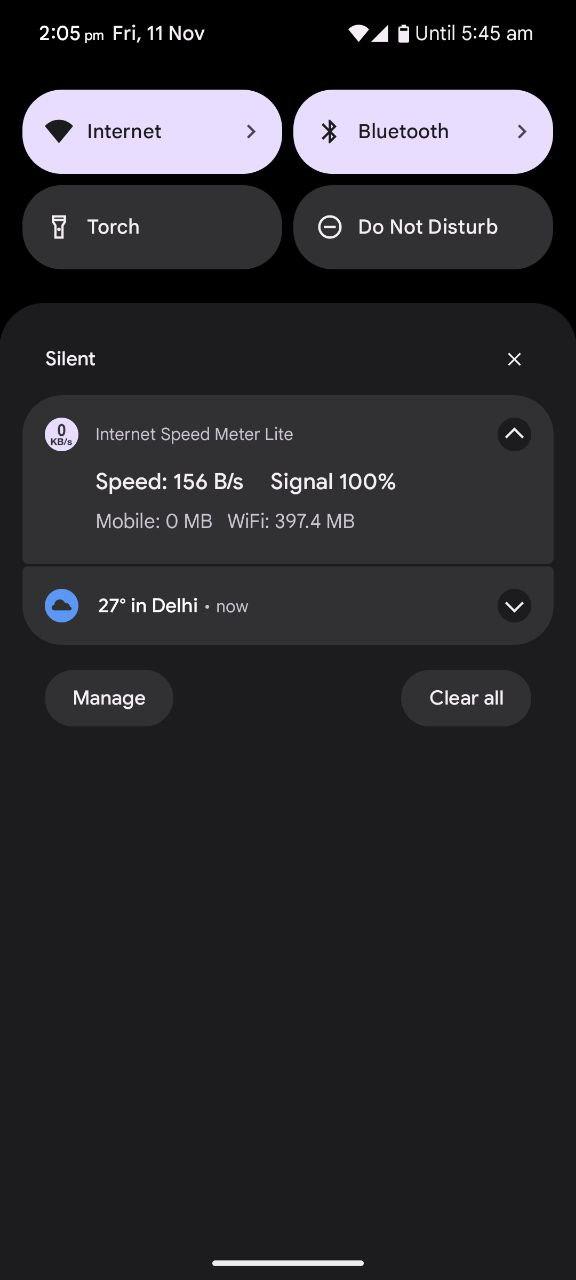Open Internet tile details chevron
Viewport: 576px width, 1280px height.
(251, 132)
